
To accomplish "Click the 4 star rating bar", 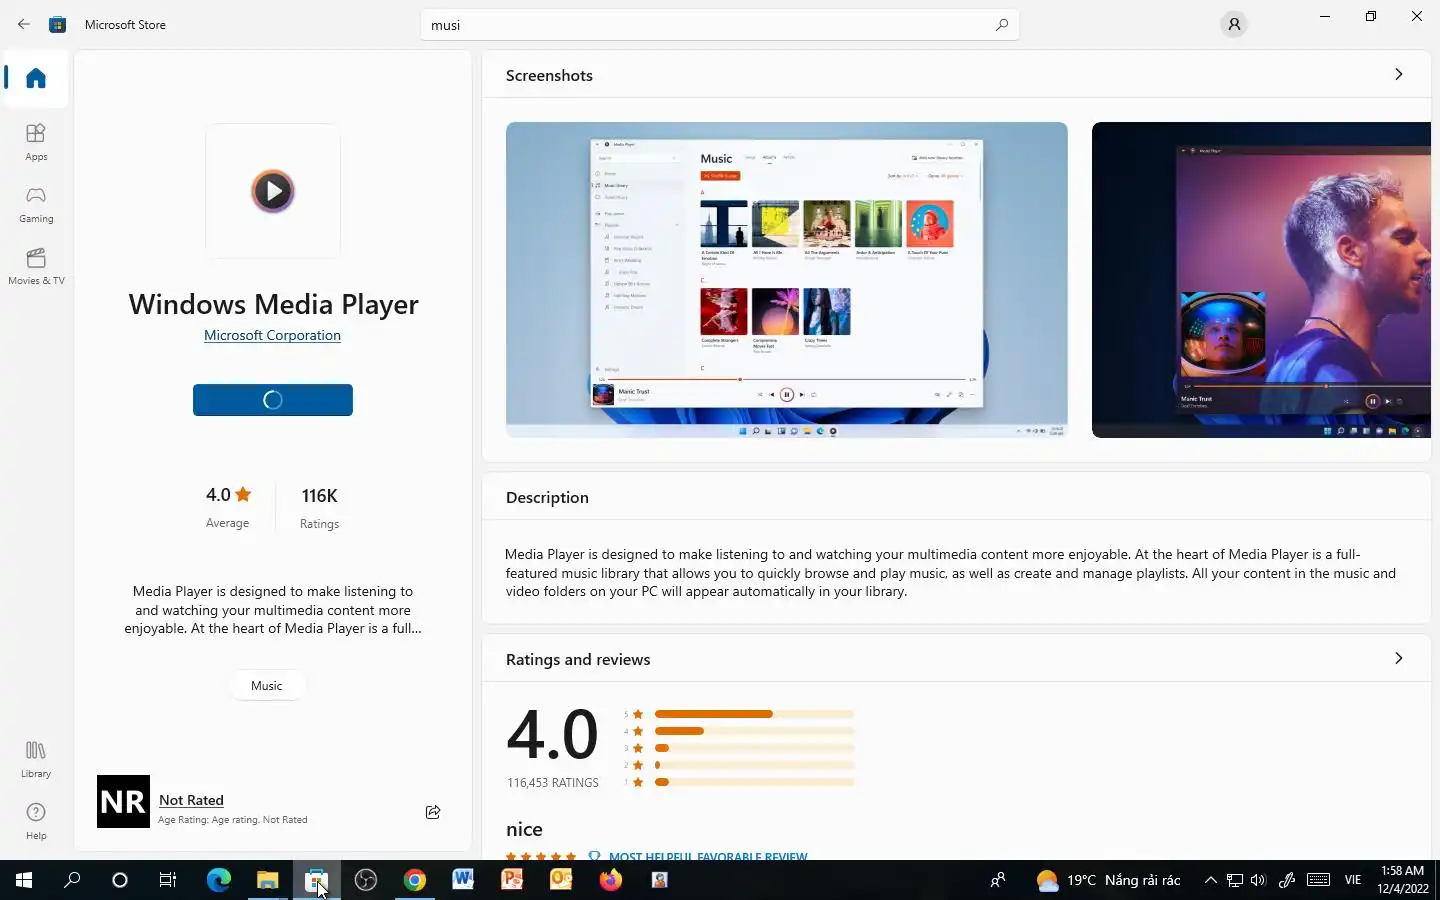I will point(754,731).
